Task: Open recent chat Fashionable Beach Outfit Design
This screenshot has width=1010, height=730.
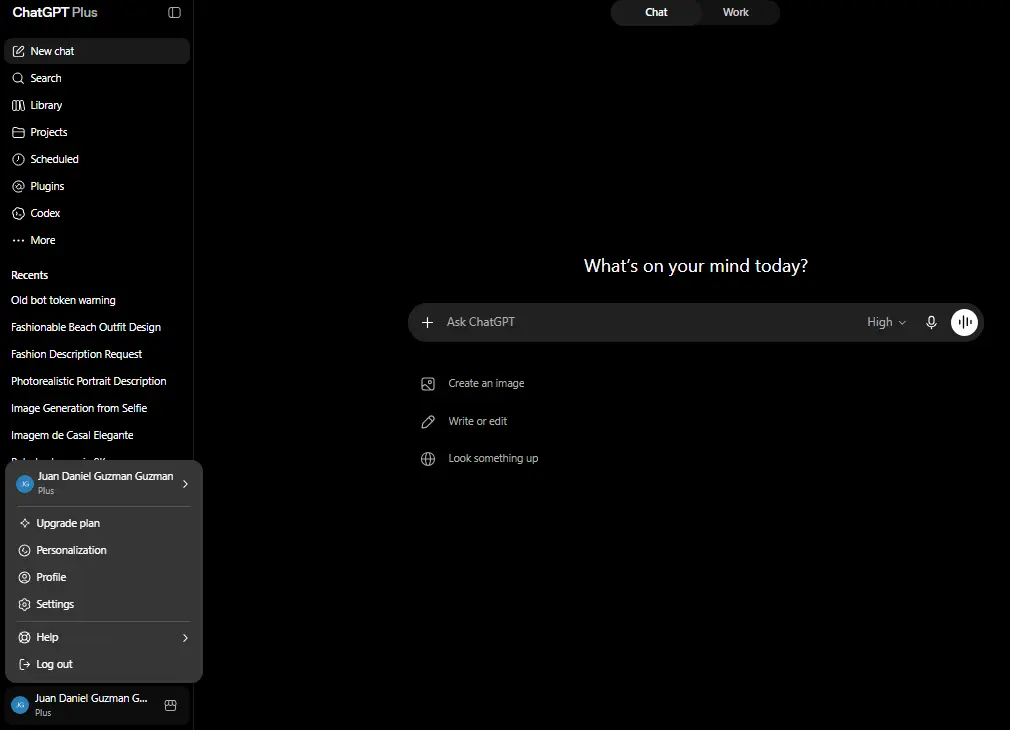Action: pyautogui.click(x=86, y=327)
